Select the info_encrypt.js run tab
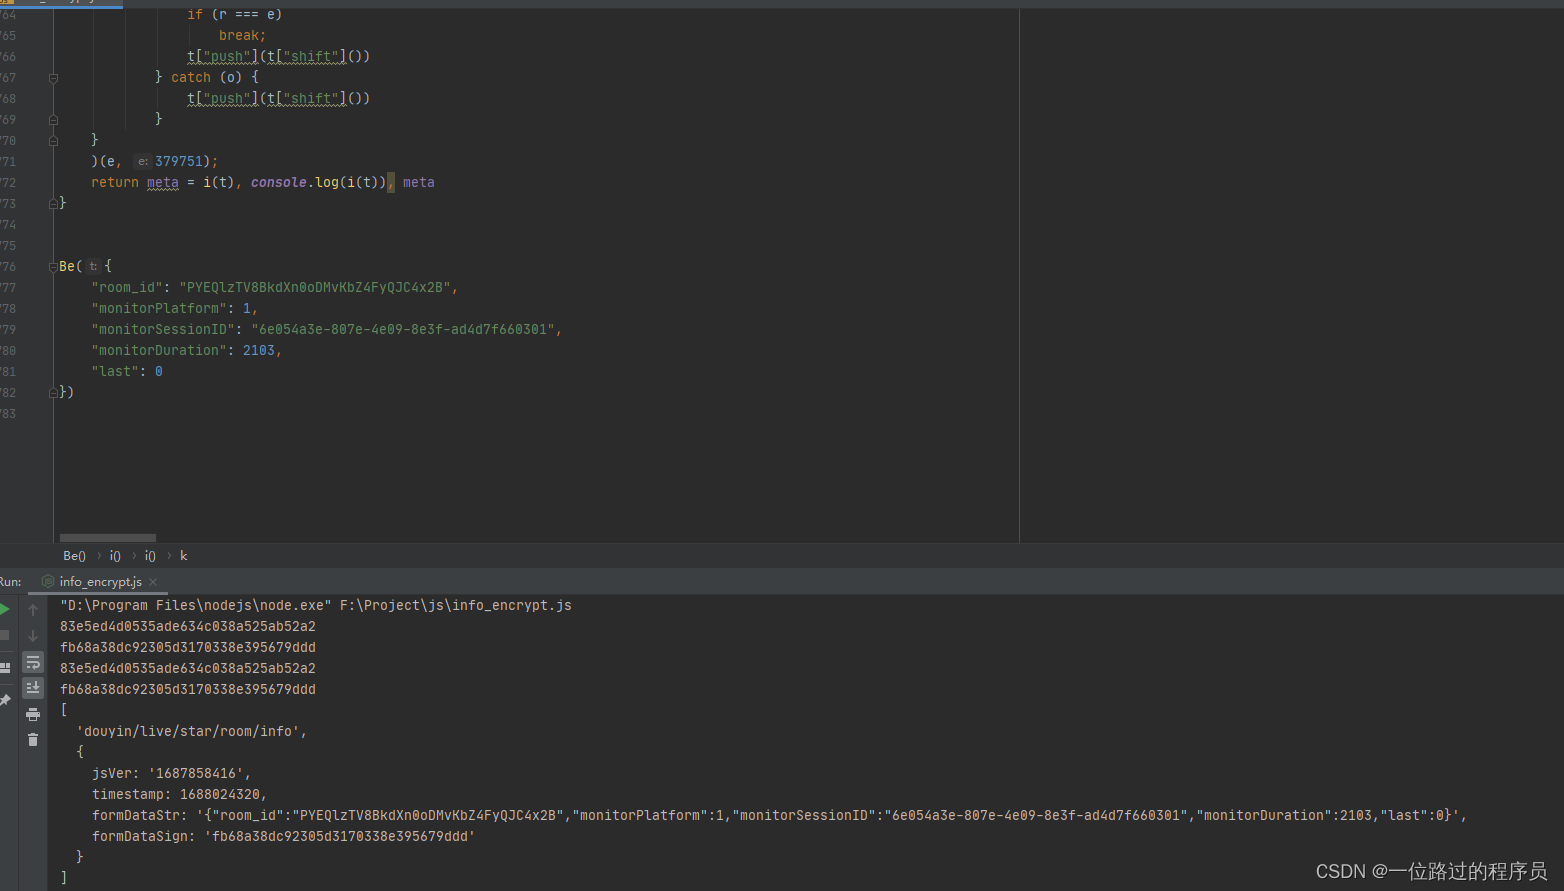 coord(100,582)
